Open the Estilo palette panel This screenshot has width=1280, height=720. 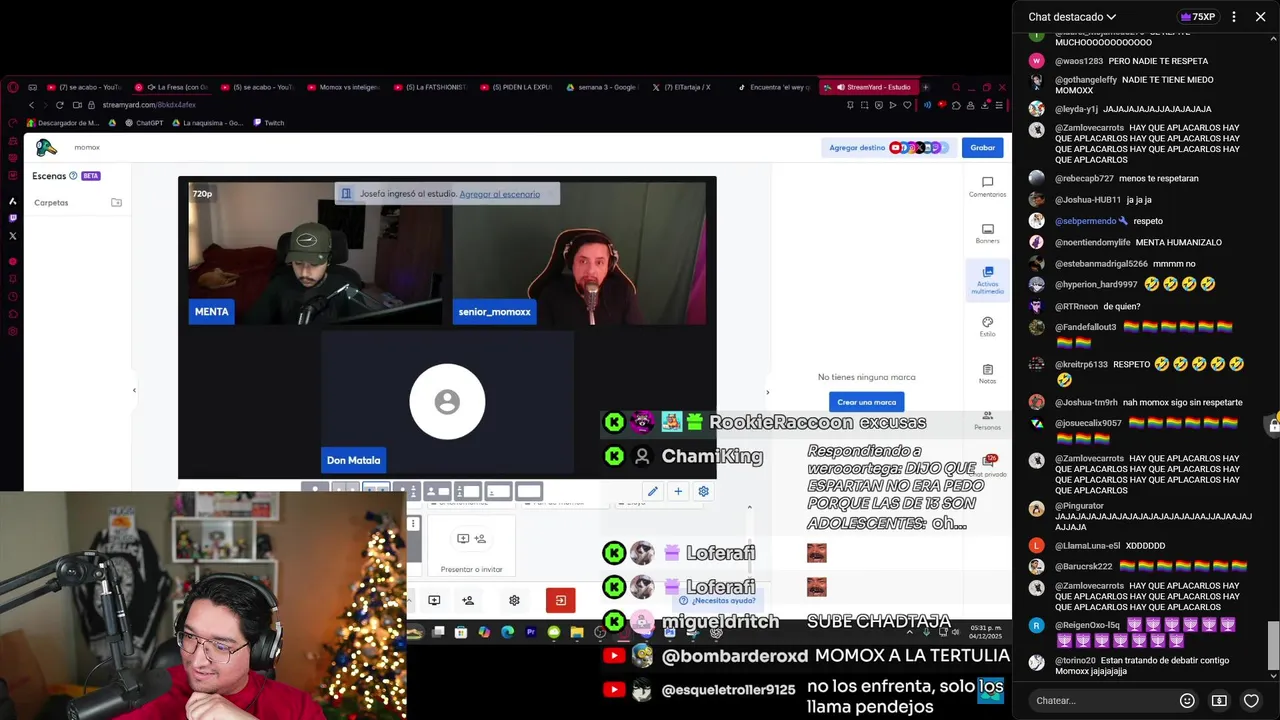click(x=987, y=327)
